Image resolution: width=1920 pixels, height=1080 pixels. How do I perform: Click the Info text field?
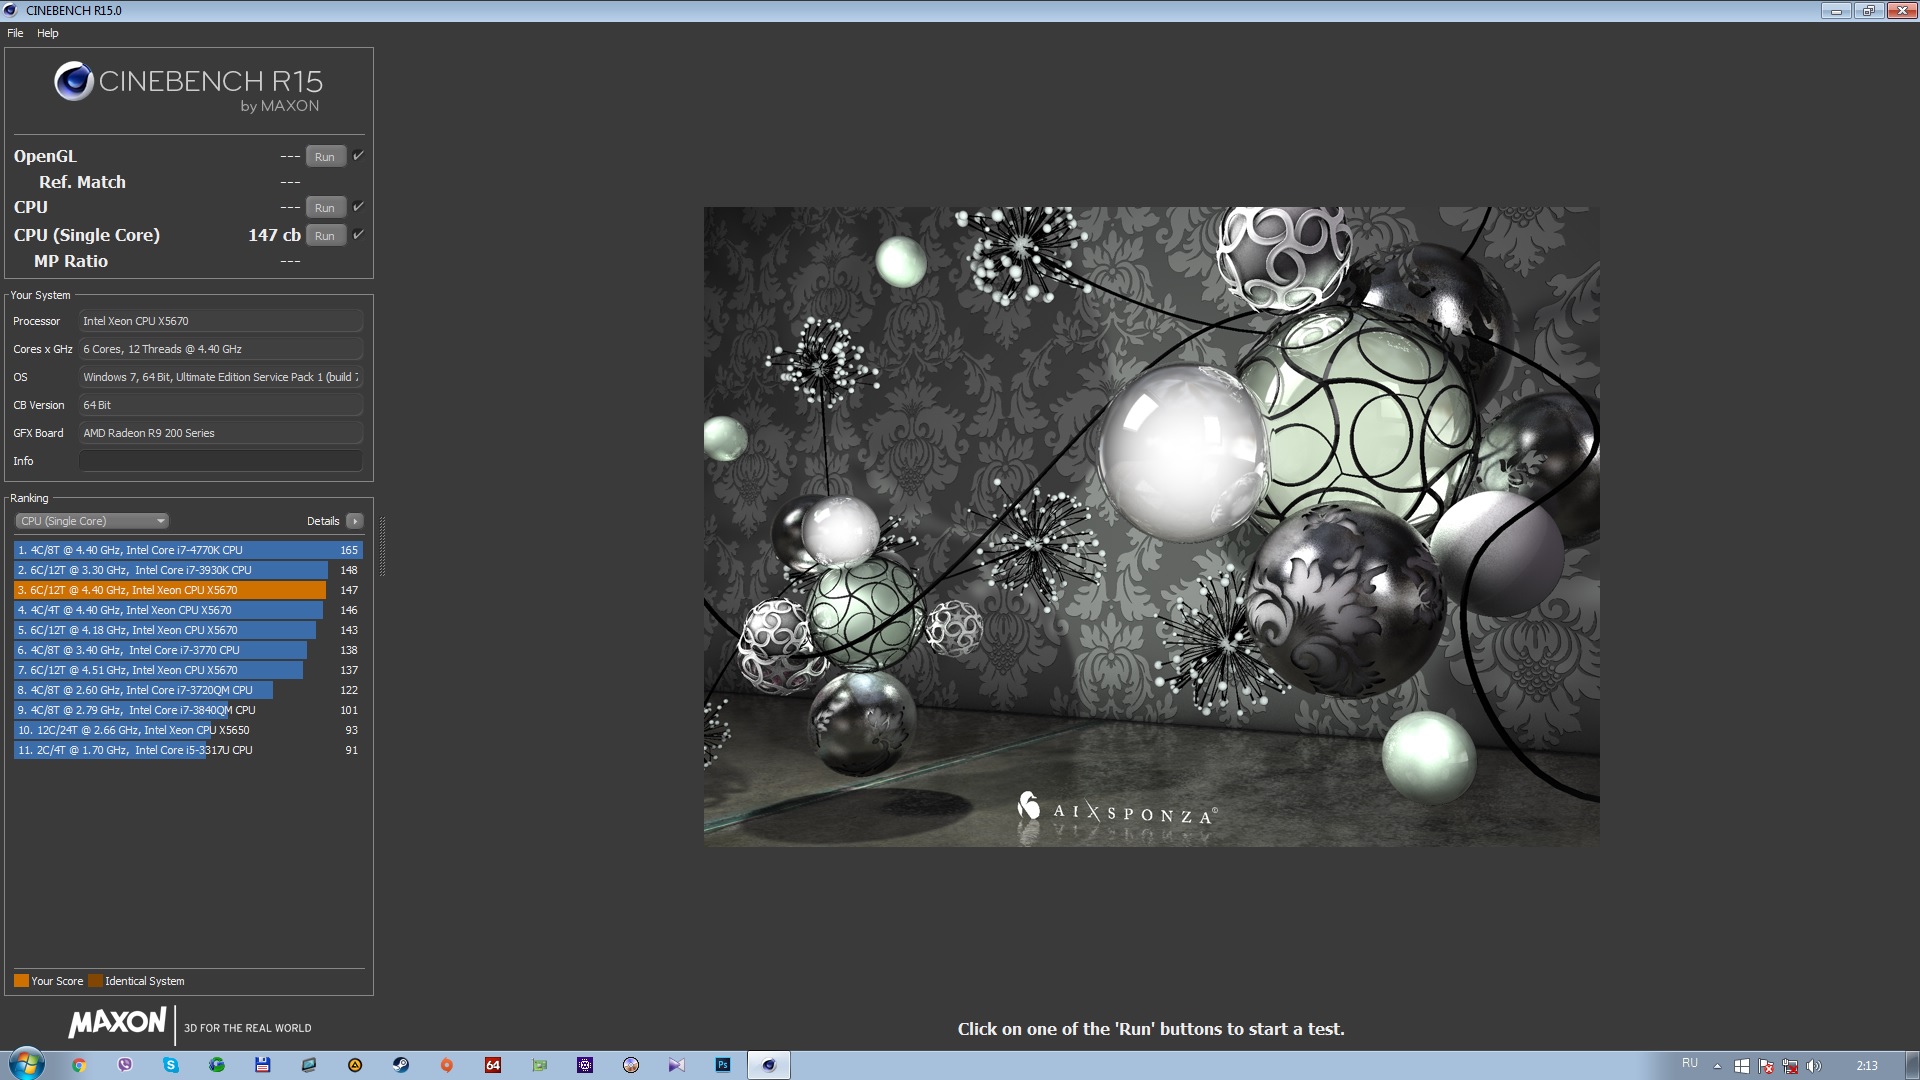pyautogui.click(x=220, y=461)
